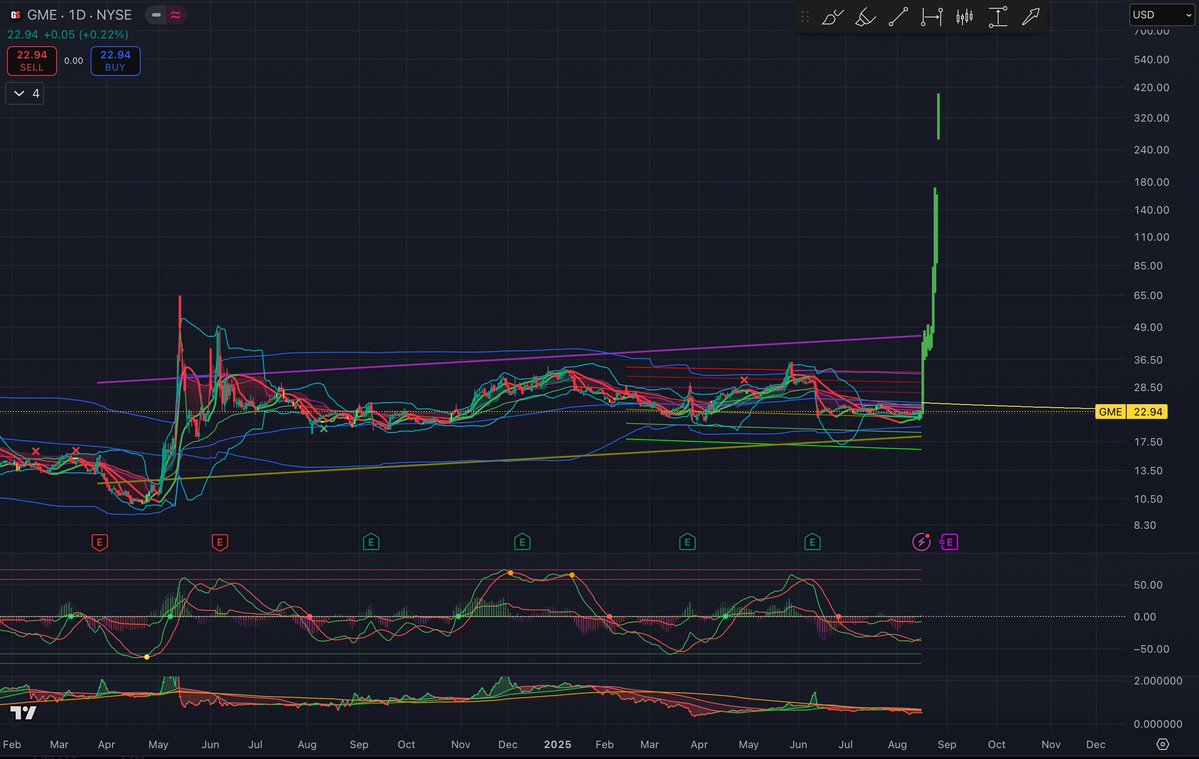Click the purple lightning bolt event icon
The width and height of the screenshot is (1199, 759).
coord(921,542)
